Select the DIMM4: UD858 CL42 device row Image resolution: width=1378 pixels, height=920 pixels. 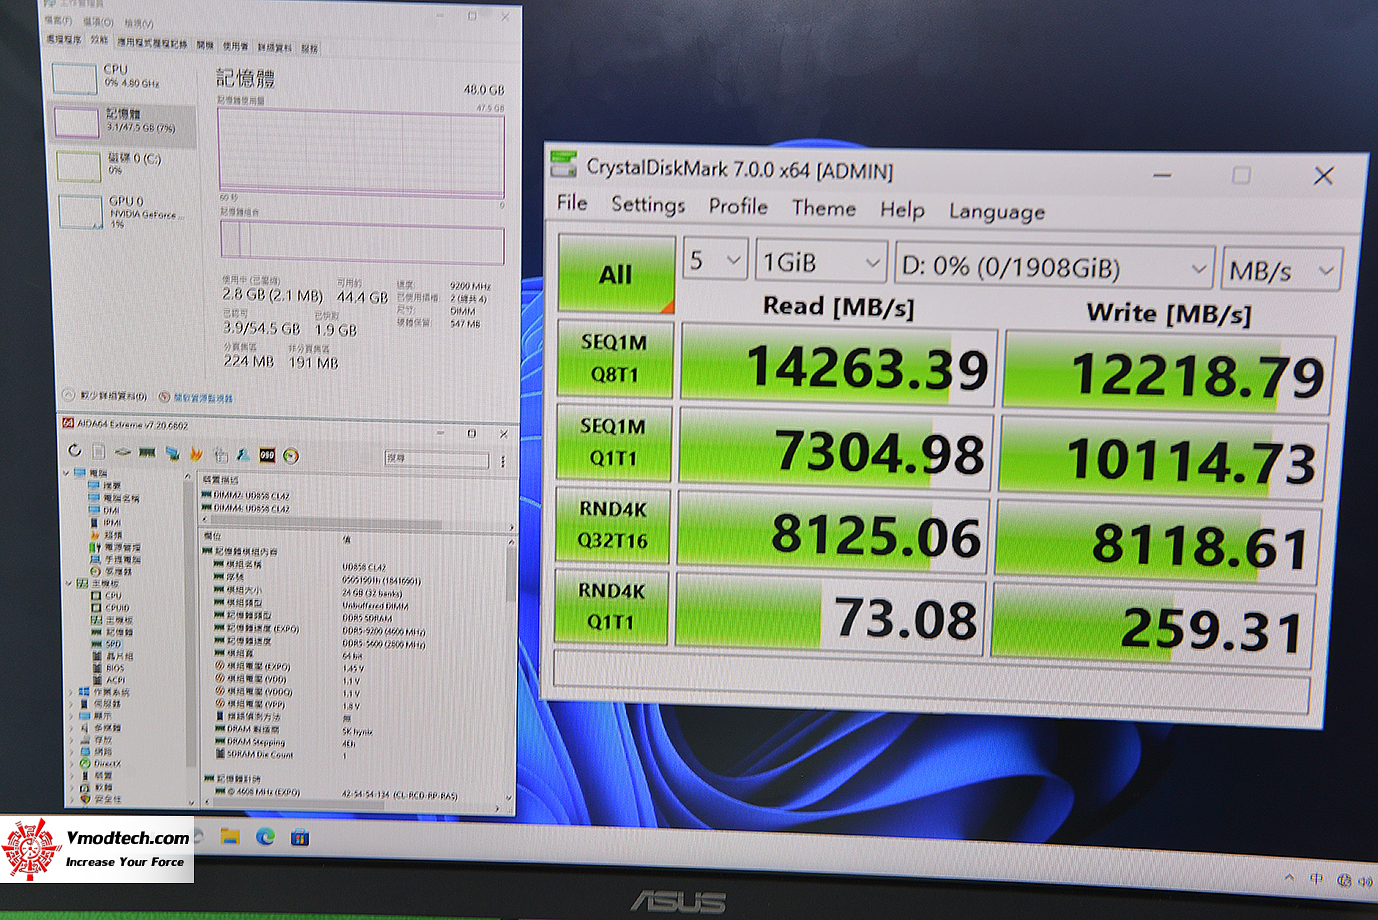pyautogui.click(x=246, y=508)
